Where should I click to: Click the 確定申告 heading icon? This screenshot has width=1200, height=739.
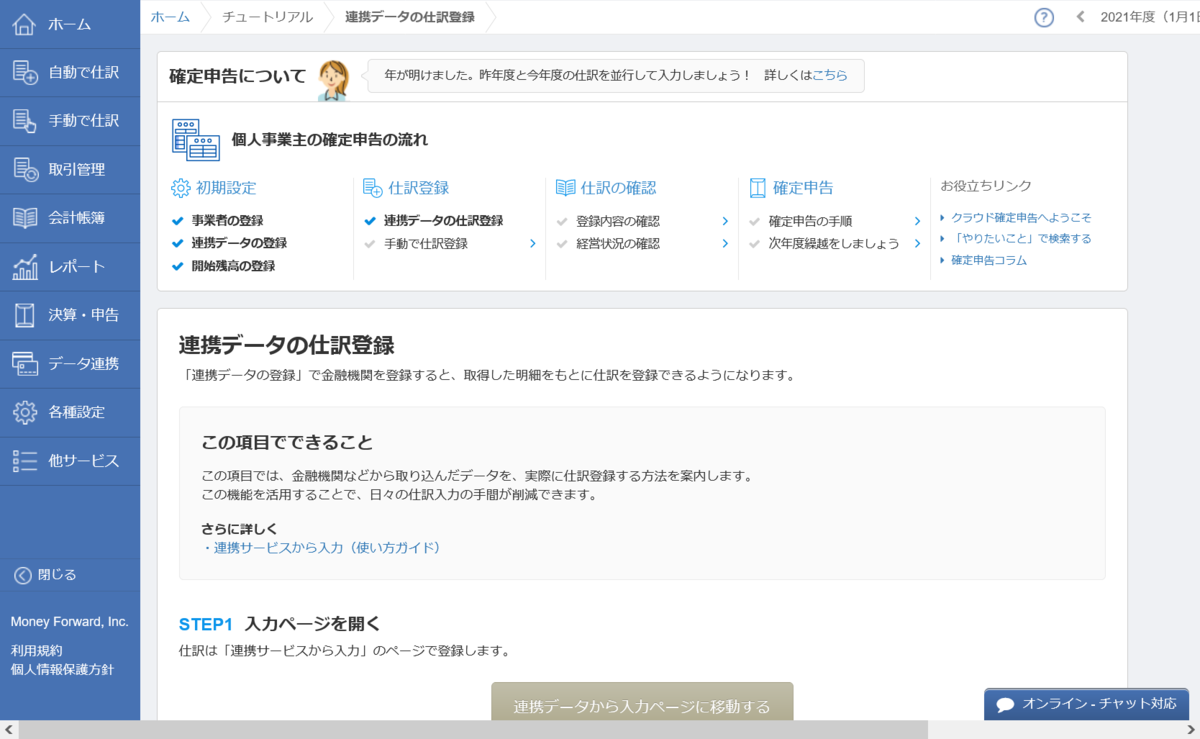coord(757,188)
